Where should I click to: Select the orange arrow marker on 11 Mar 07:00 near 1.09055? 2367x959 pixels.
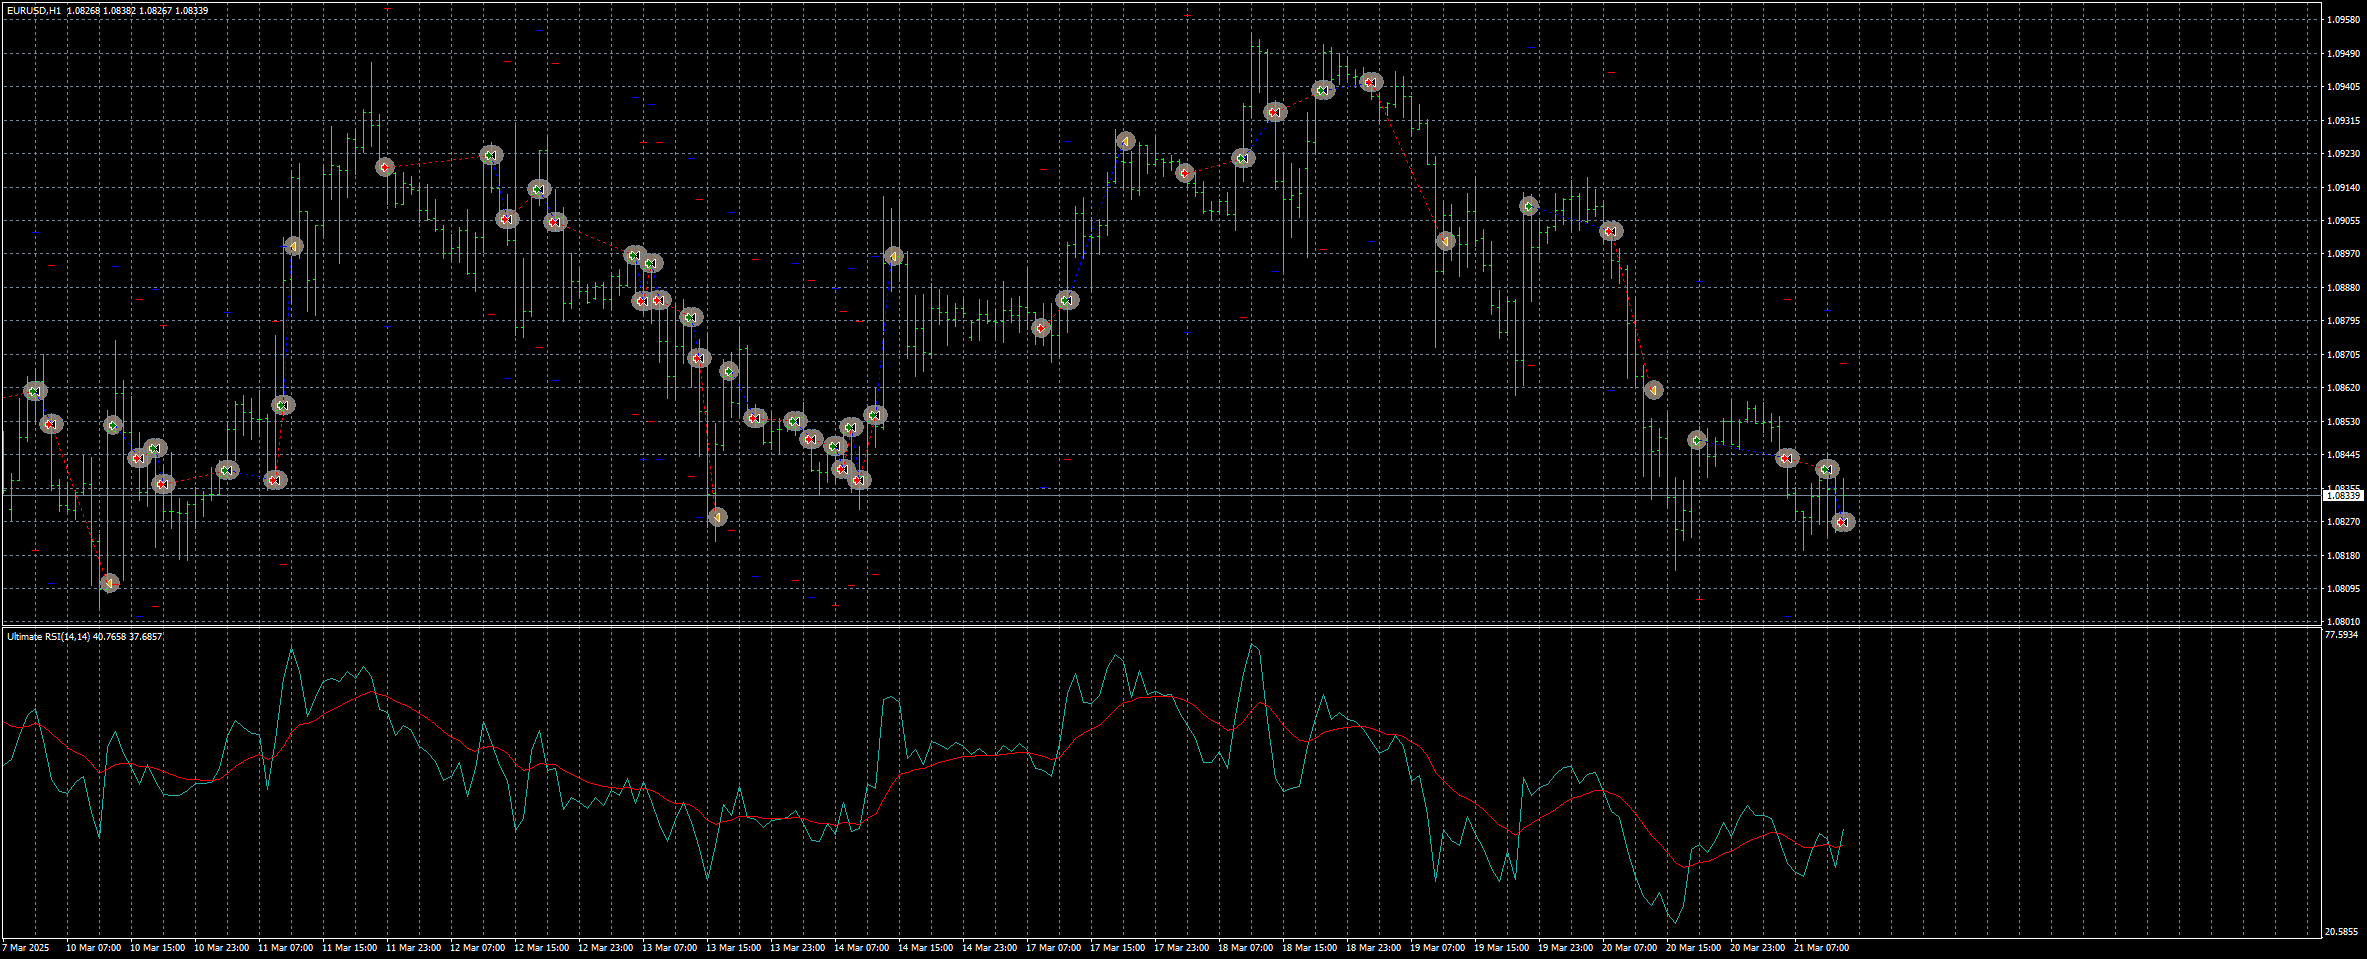[x=293, y=246]
